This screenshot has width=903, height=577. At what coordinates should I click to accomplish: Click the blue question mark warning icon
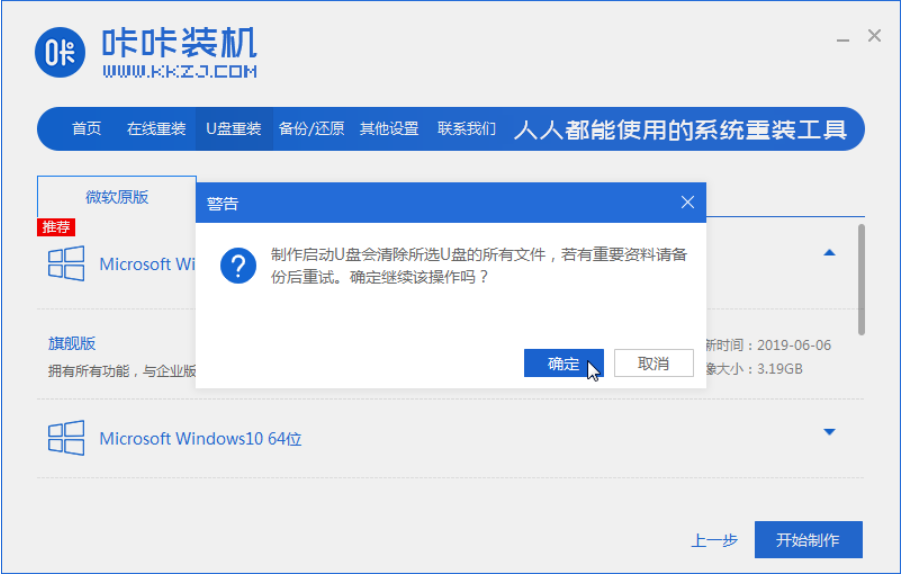[x=238, y=266]
